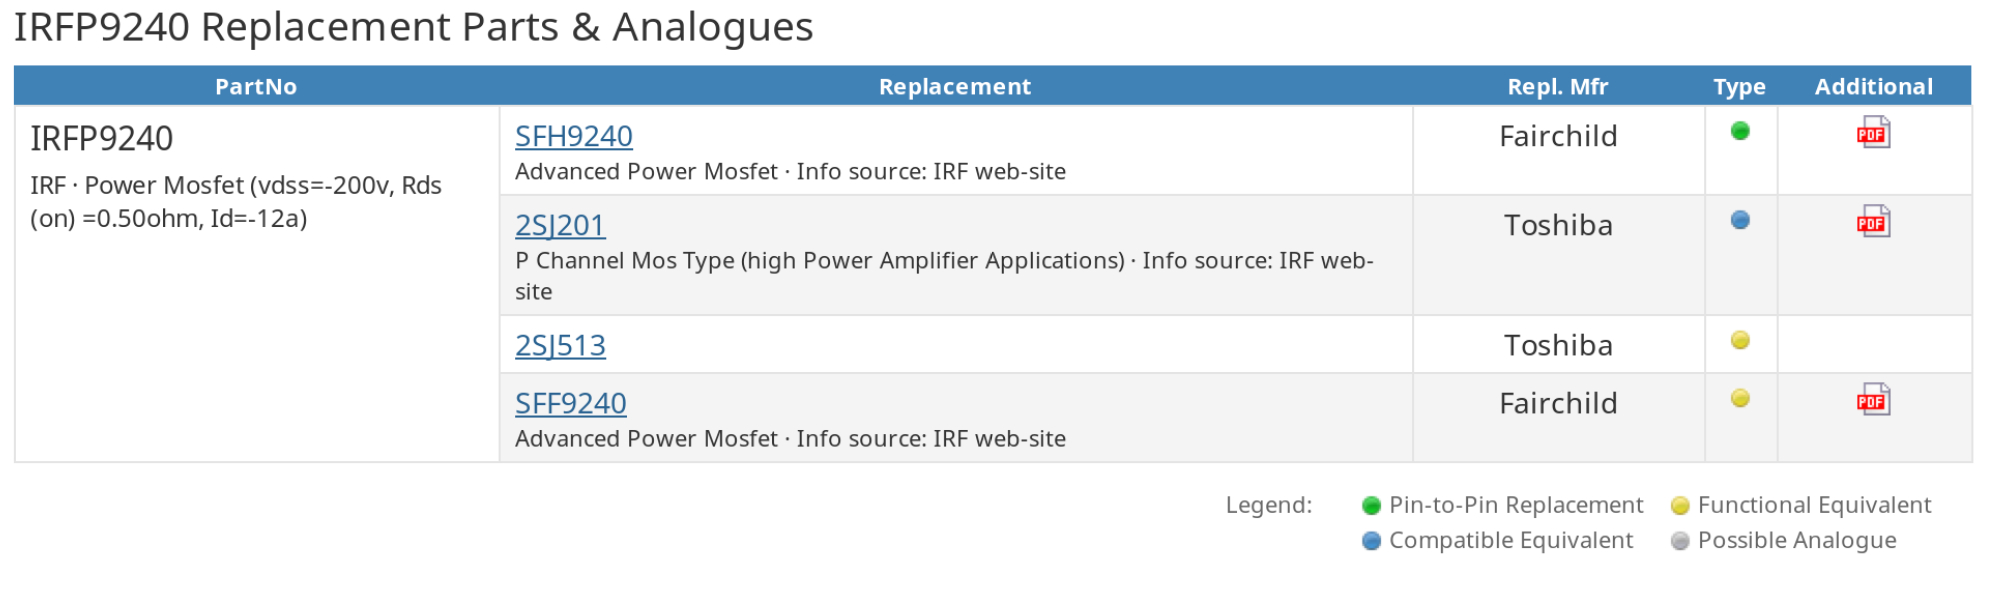The height and width of the screenshot is (590, 1997).
Task: Open the PDF datasheet for SFH9240
Action: pyautogui.click(x=1873, y=132)
